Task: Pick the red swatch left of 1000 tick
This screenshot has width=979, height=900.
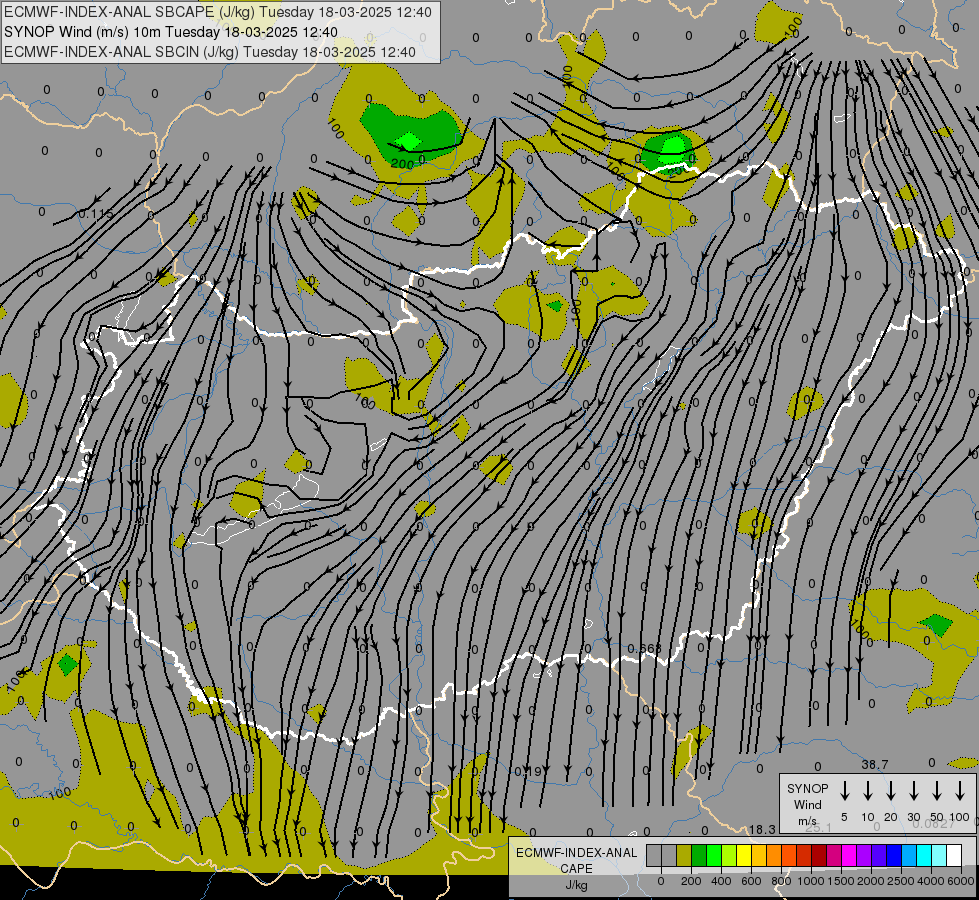Action: 804,856
